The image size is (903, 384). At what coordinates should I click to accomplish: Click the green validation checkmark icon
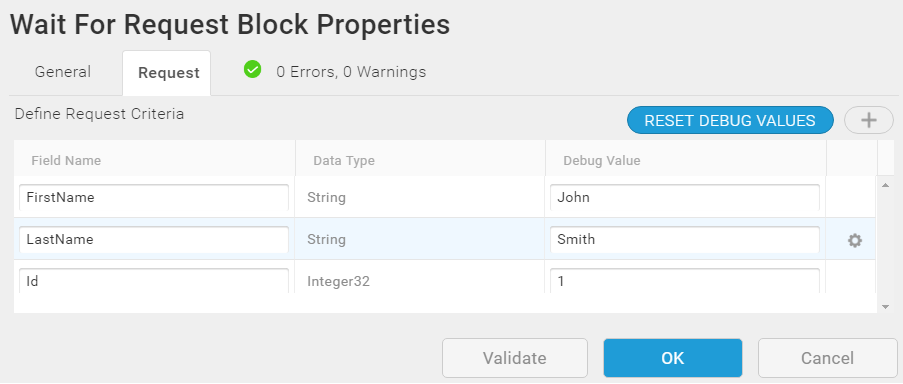(x=252, y=70)
